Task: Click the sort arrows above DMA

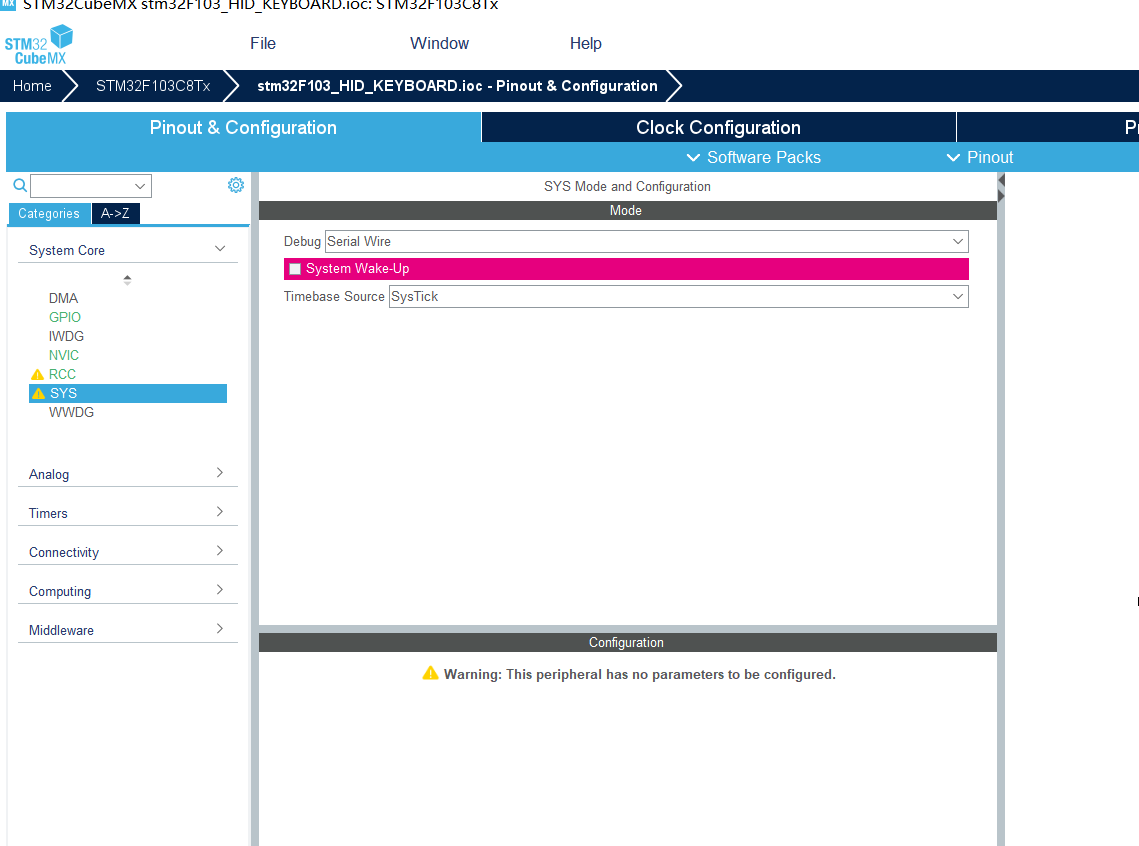Action: pyautogui.click(x=127, y=280)
